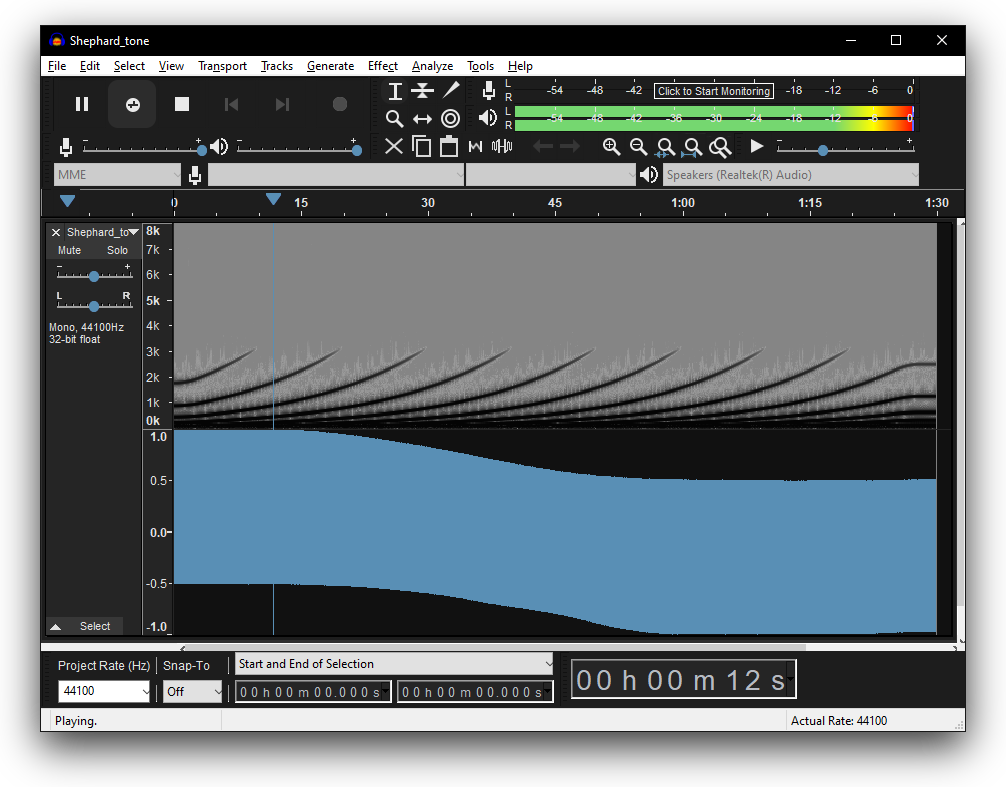
Task: Open the Effect menu
Action: (382, 66)
